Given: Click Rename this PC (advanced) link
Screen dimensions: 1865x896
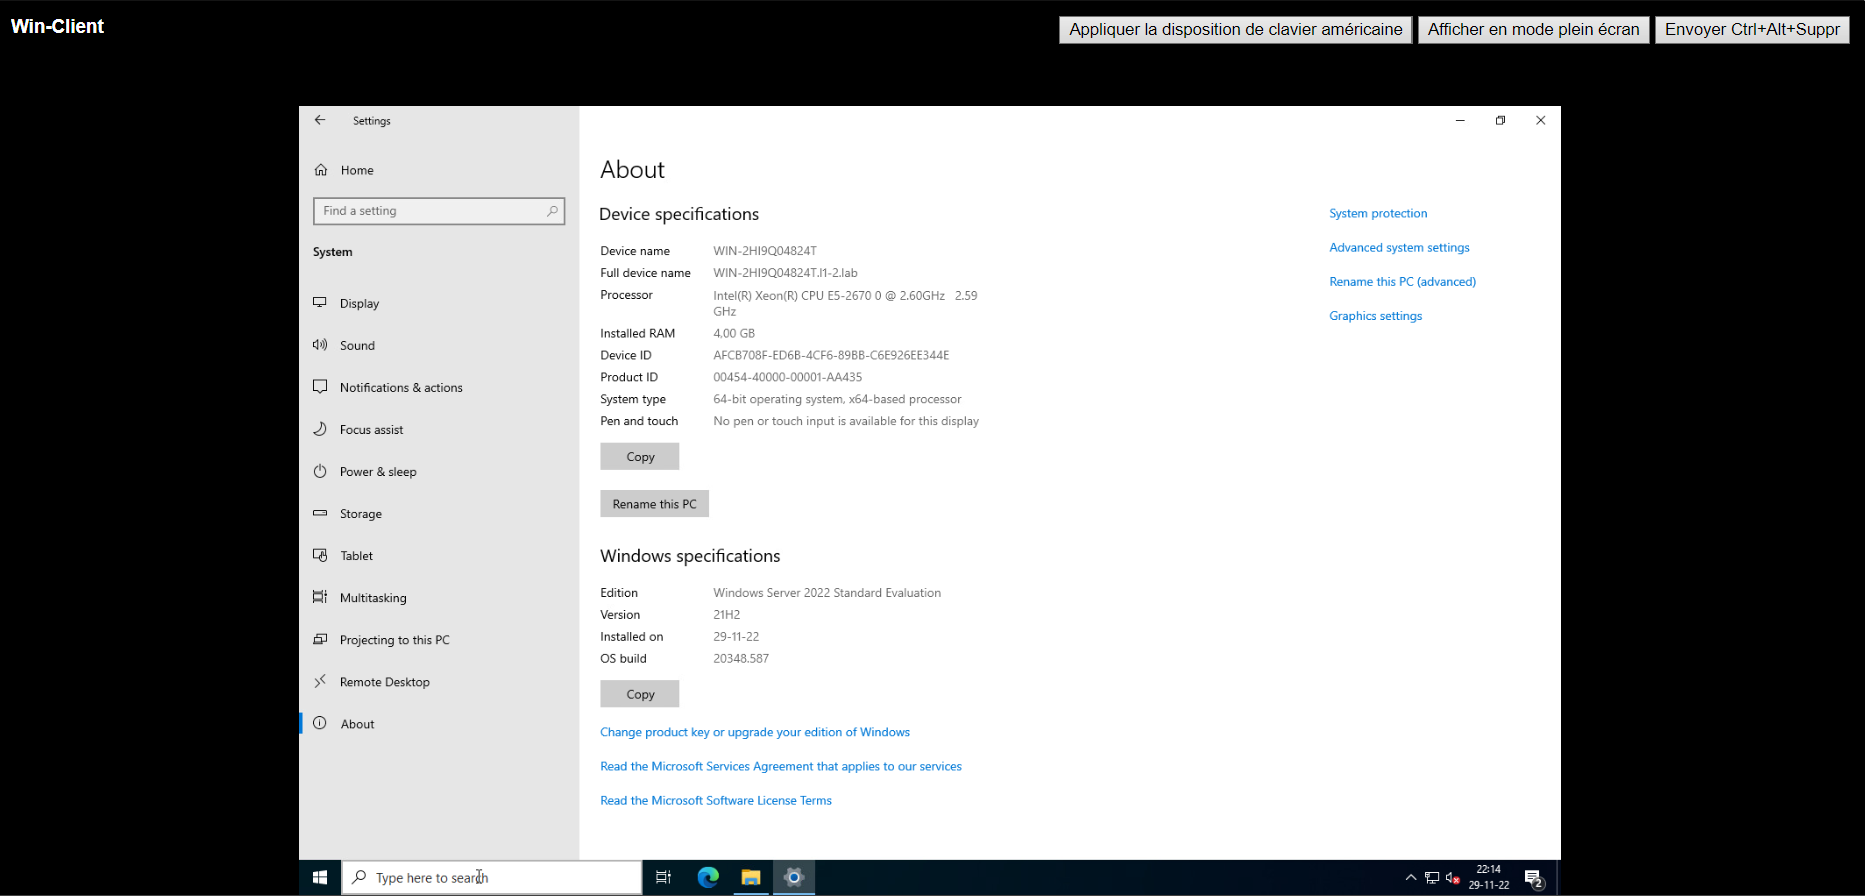Looking at the screenshot, I should pos(1402,281).
